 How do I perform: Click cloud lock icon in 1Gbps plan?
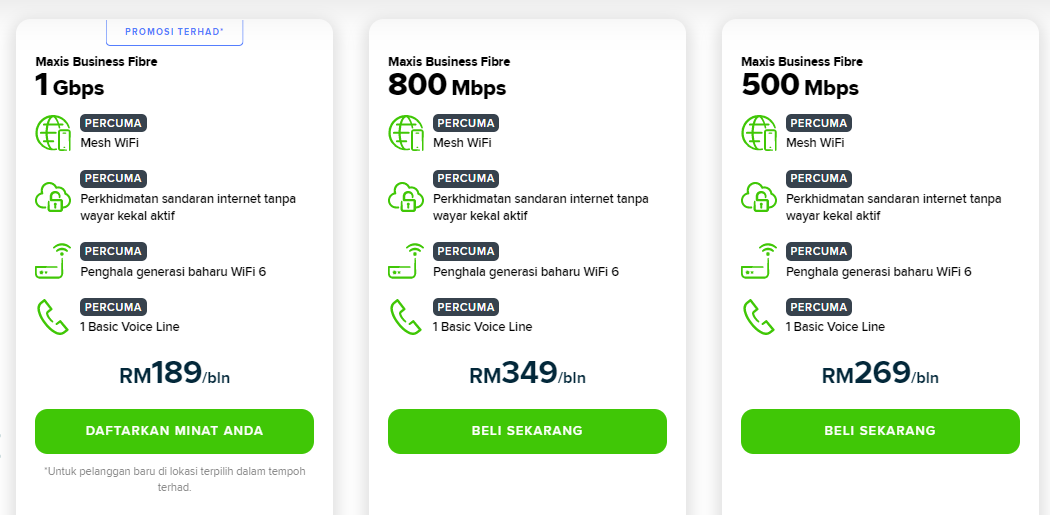[53, 196]
